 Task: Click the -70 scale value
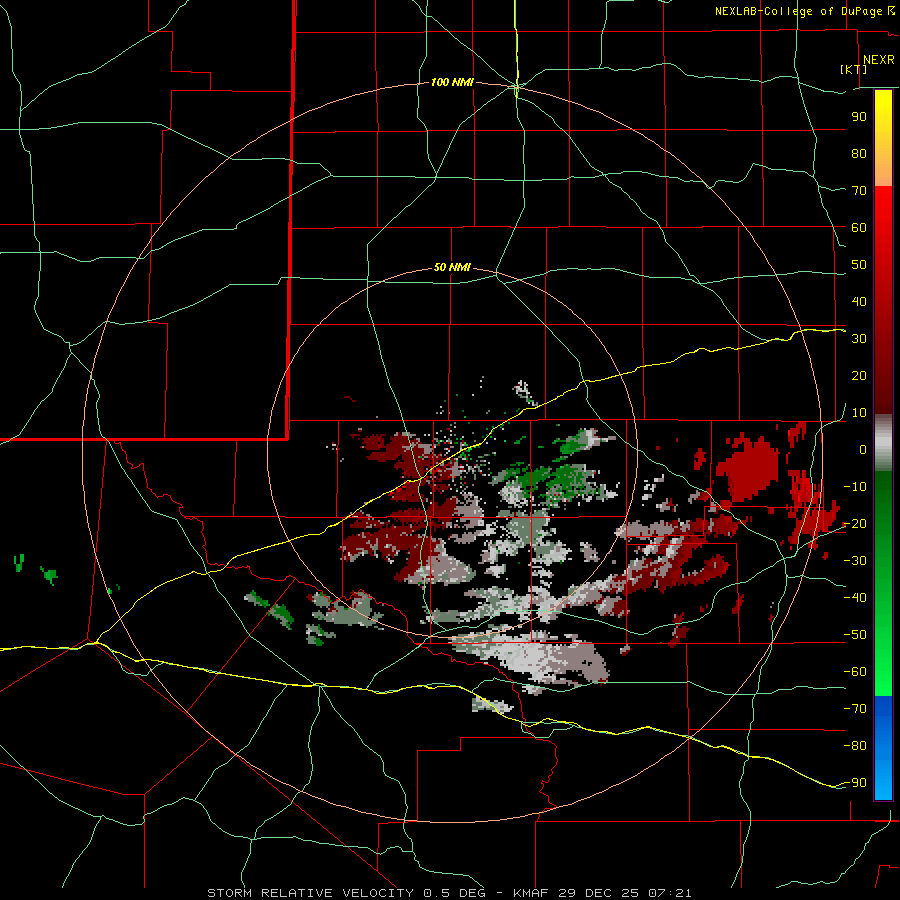855,709
